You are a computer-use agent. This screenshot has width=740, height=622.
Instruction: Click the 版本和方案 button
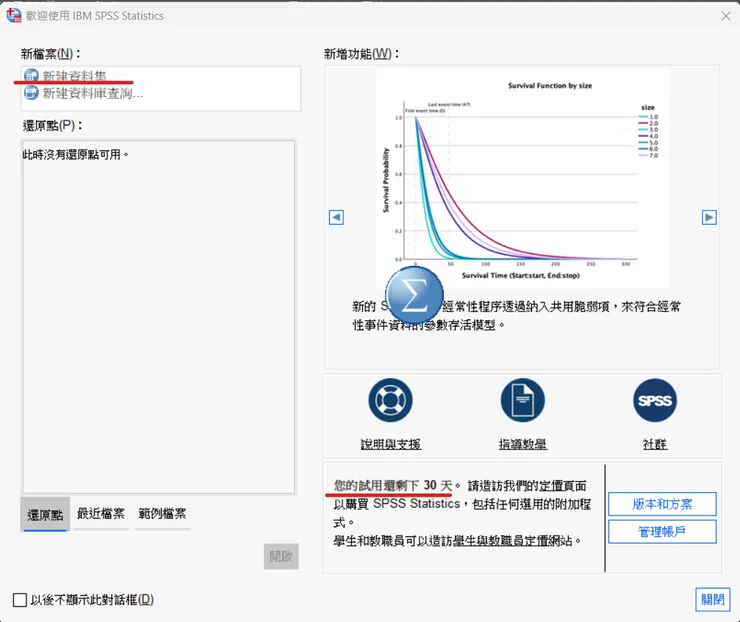pos(662,504)
